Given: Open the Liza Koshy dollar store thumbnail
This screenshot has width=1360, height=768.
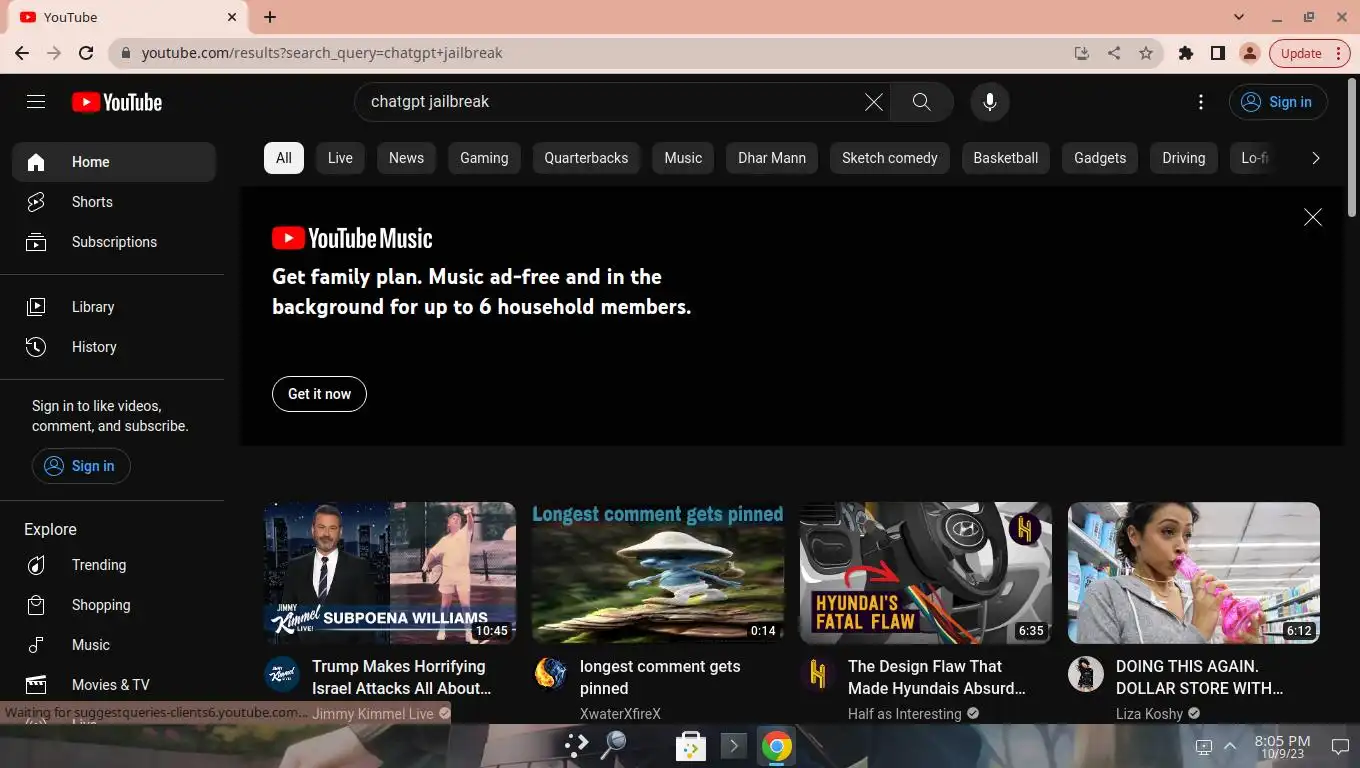Looking at the screenshot, I should pos(1194,572).
